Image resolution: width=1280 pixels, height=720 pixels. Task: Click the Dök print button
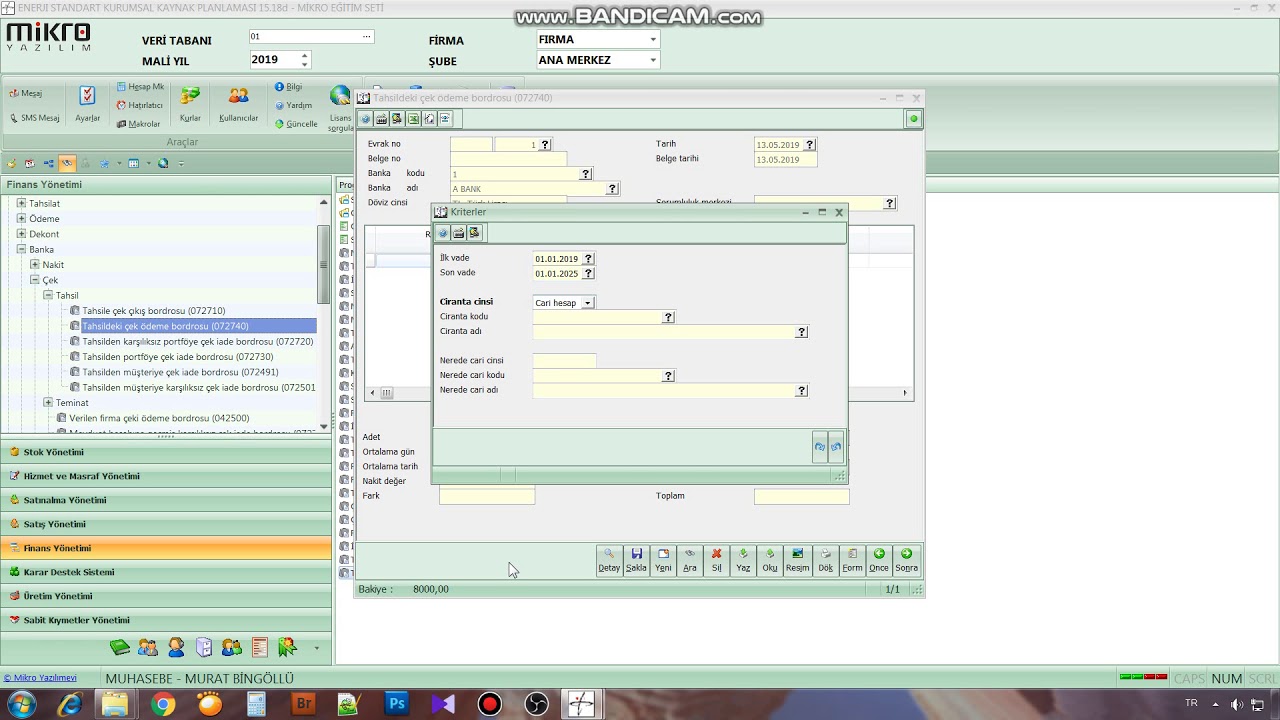point(825,560)
